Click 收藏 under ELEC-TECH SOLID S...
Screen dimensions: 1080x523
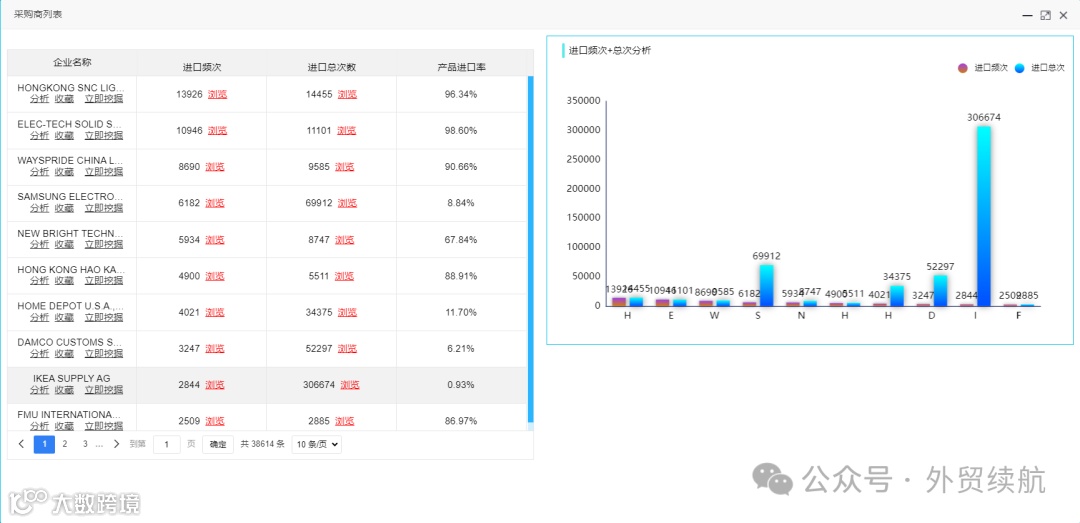(64, 135)
